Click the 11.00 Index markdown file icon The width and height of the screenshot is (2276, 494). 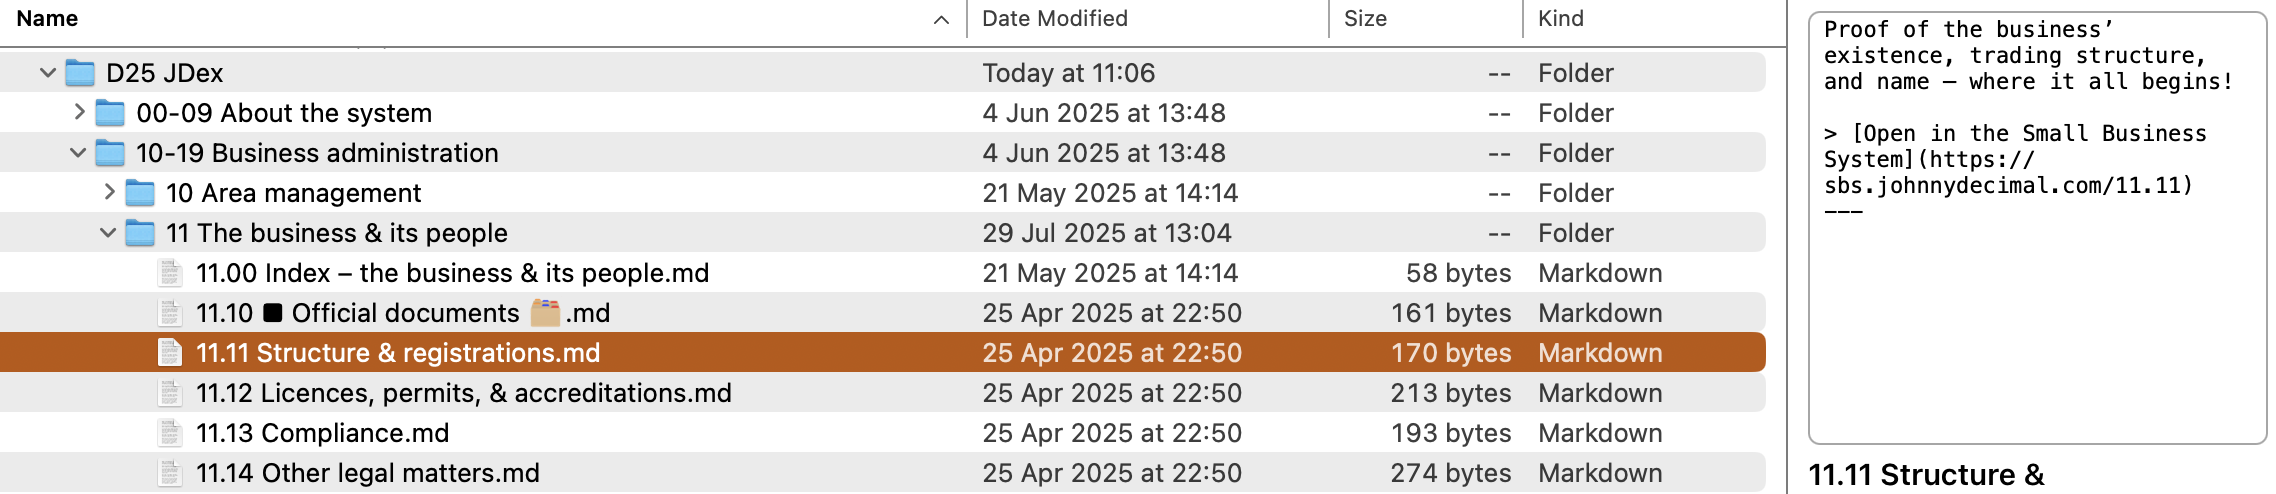click(170, 273)
